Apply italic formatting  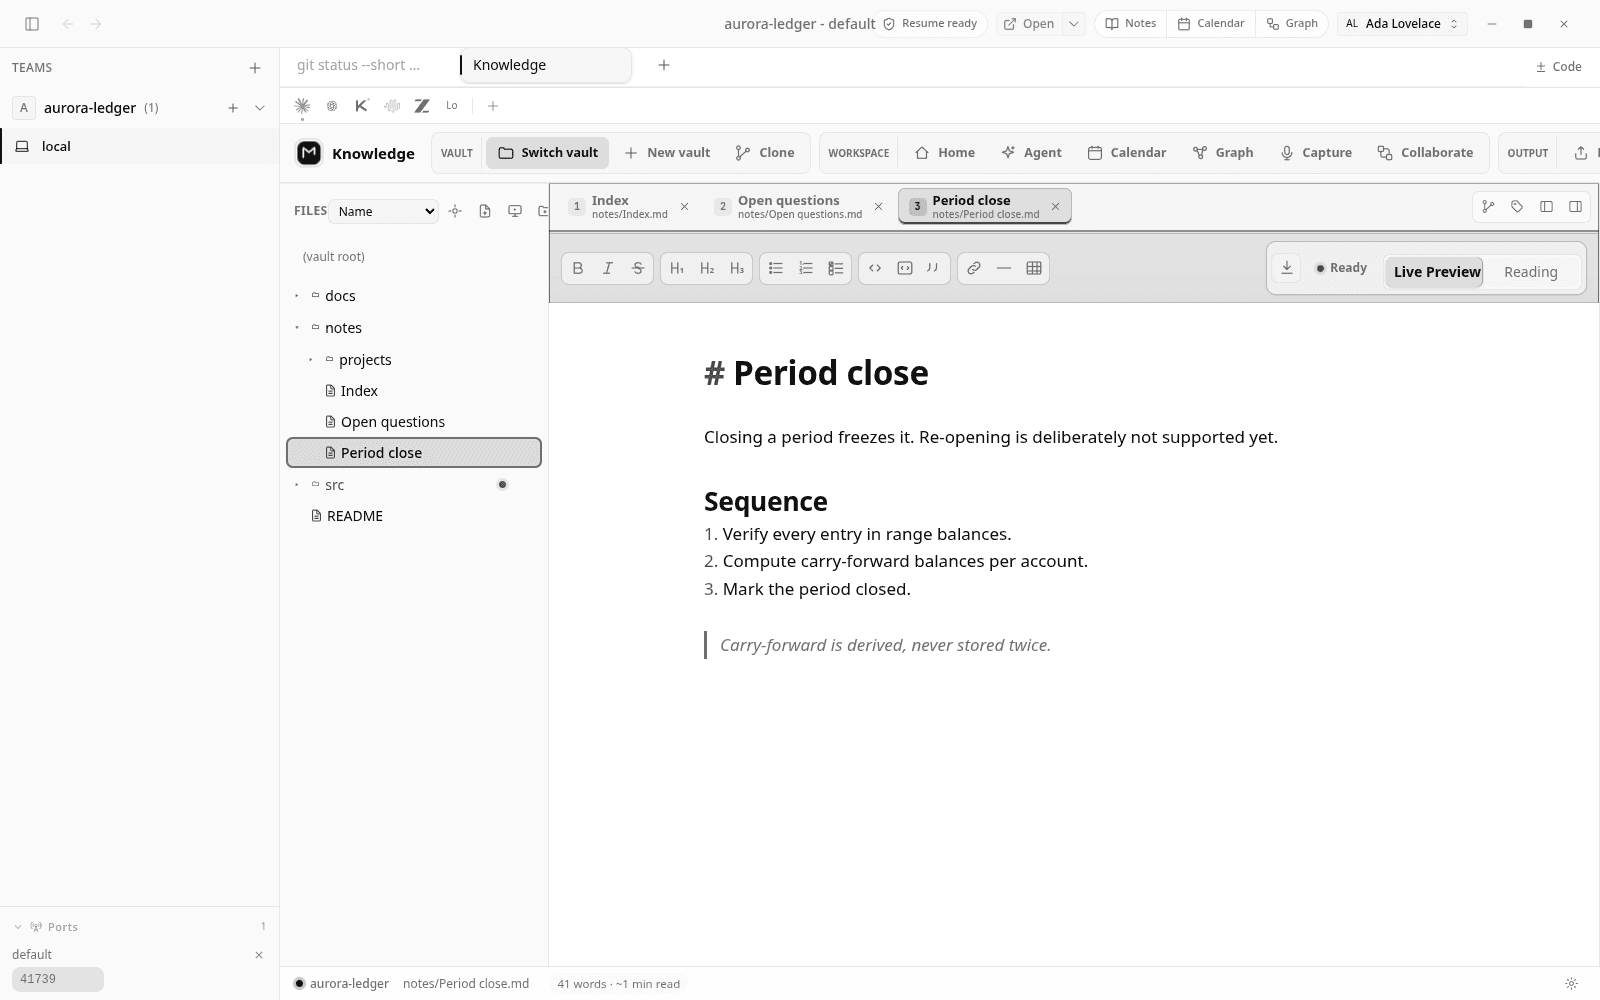(x=608, y=268)
